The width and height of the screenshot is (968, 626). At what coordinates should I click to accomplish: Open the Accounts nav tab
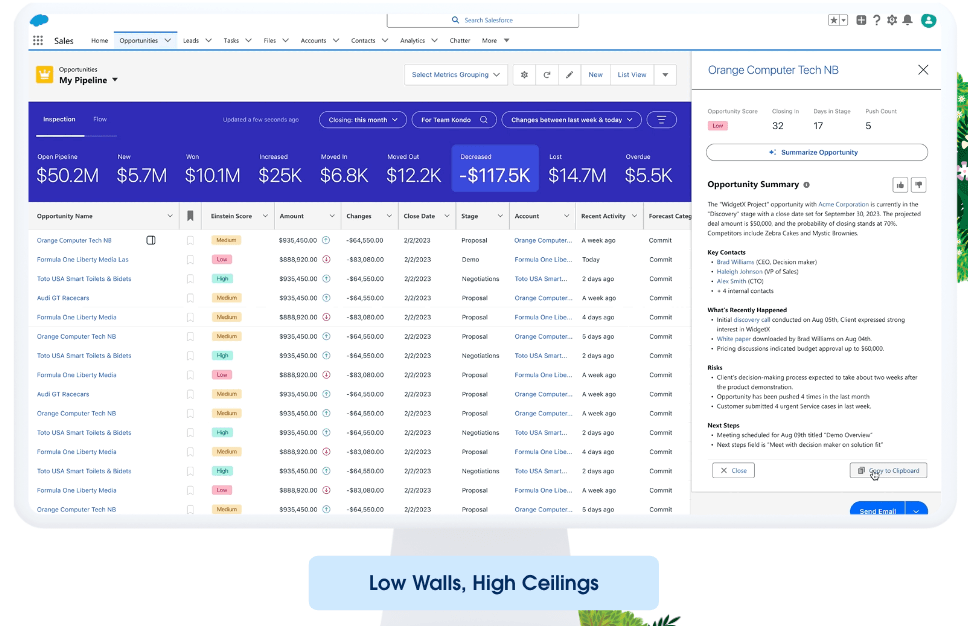click(313, 40)
